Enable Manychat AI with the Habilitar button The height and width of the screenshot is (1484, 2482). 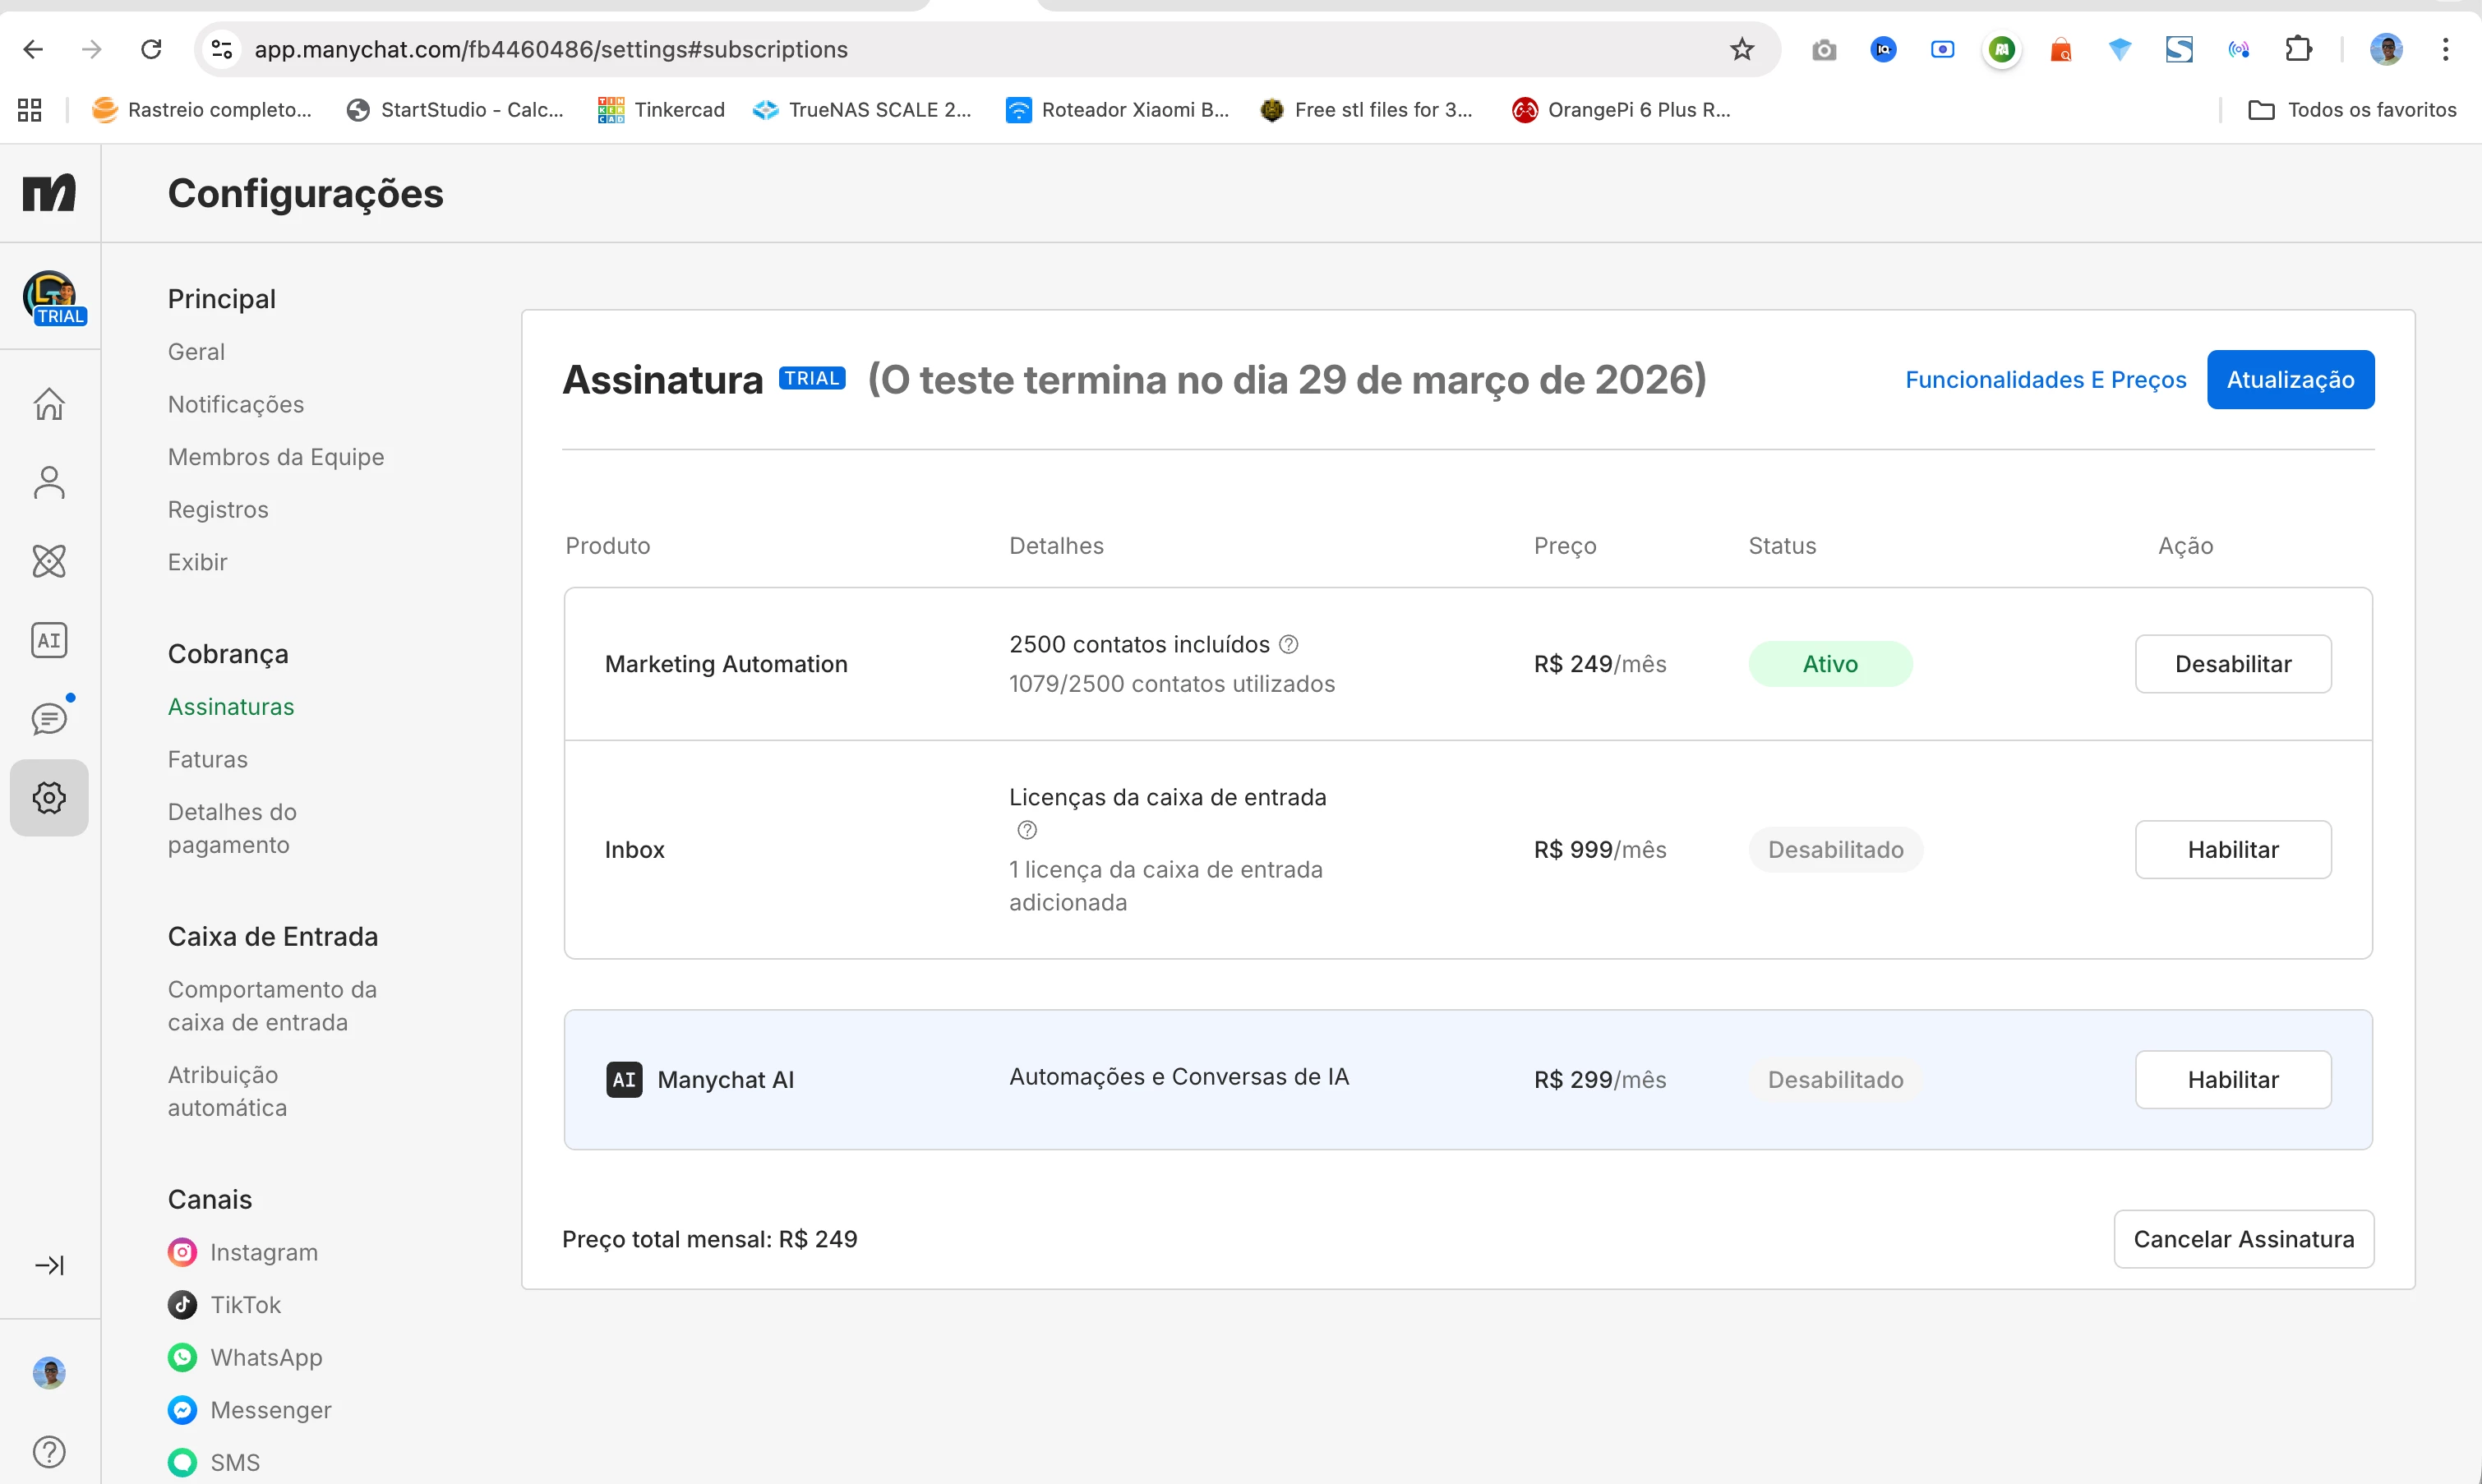click(2232, 1080)
